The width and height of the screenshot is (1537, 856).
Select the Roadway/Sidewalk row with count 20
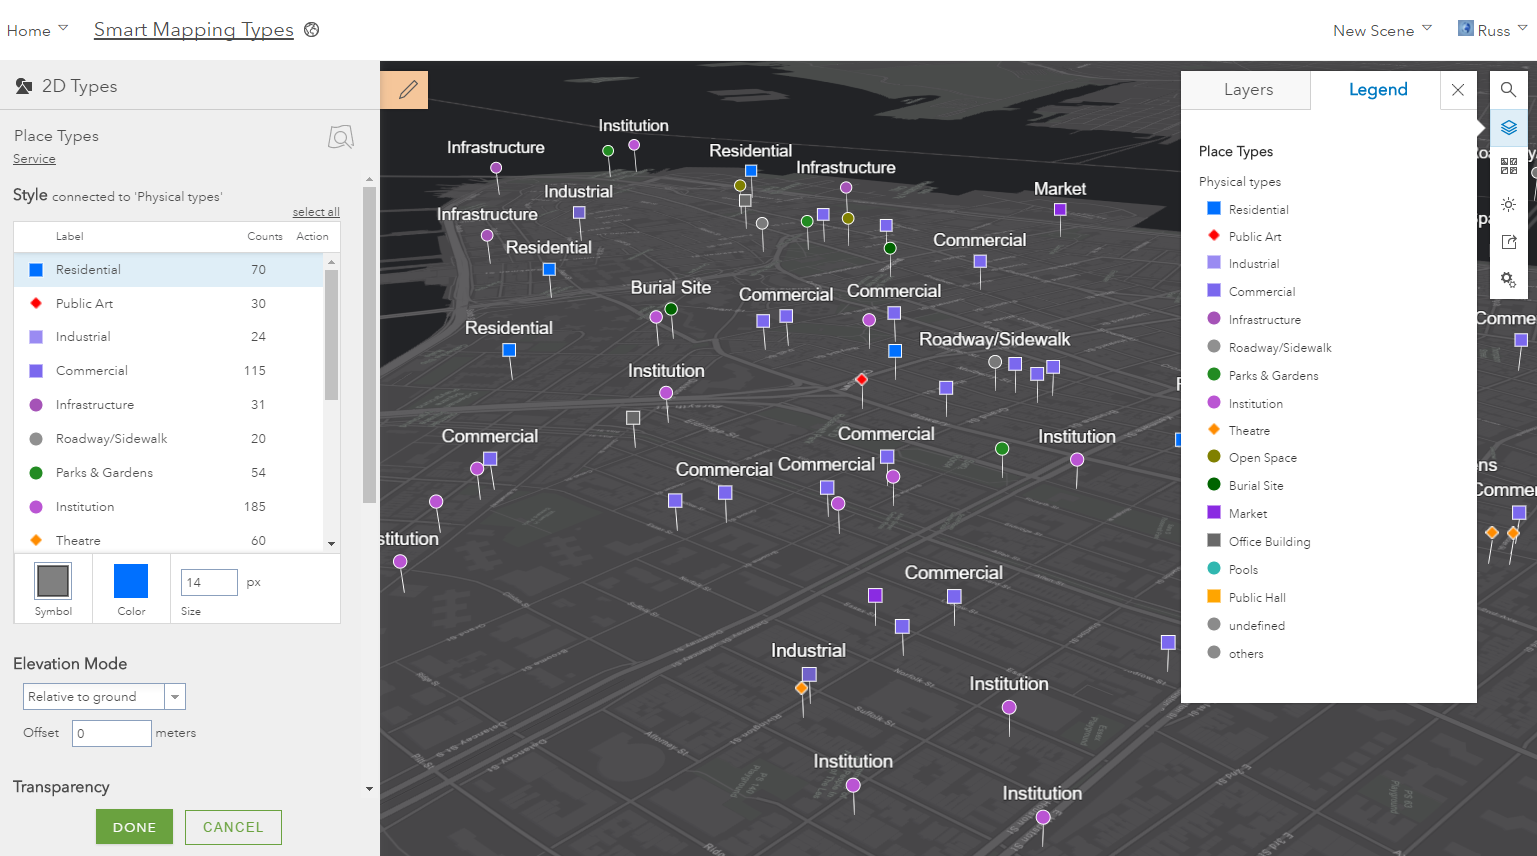(x=168, y=439)
